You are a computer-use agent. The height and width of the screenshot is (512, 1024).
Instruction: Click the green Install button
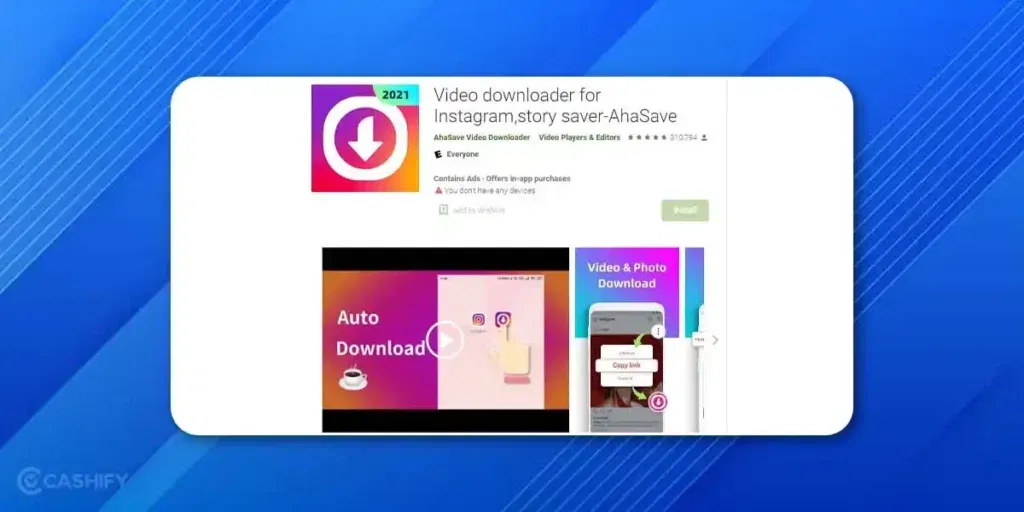click(685, 210)
